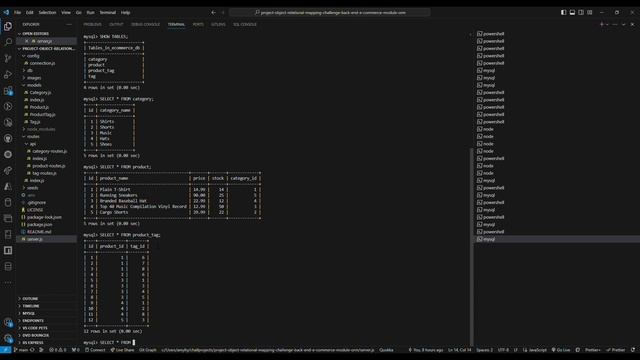Switch to the Problems panel tab
This screenshot has height=360, width=640.
click(92, 24)
